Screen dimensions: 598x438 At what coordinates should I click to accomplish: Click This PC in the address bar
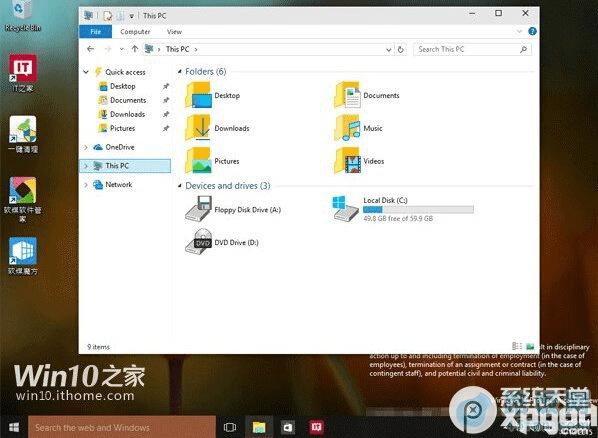click(x=177, y=49)
